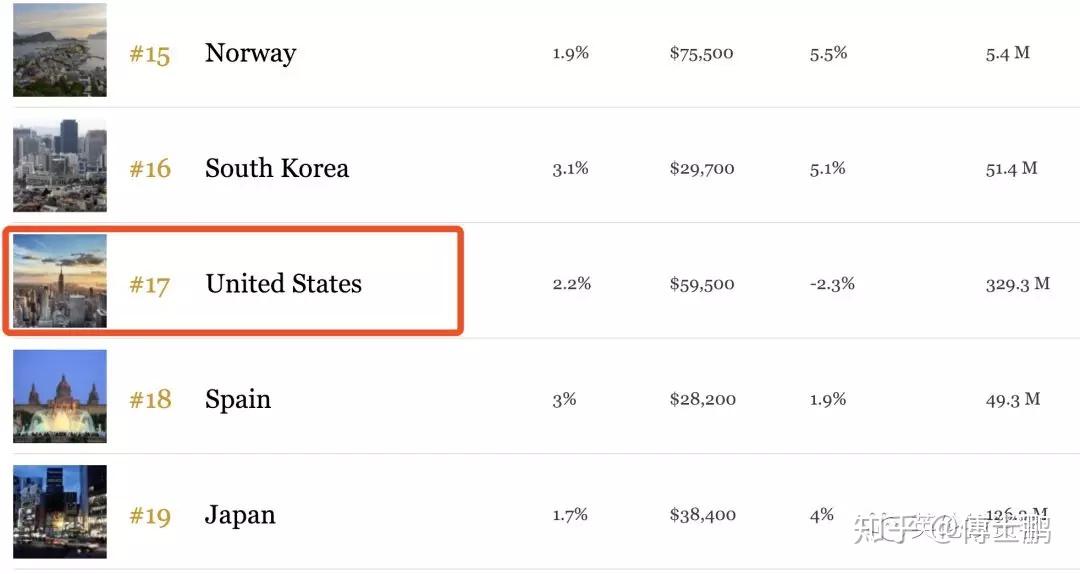1080x574 pixels.
Task: Click the Norway country name
Action: coord(251,53)
